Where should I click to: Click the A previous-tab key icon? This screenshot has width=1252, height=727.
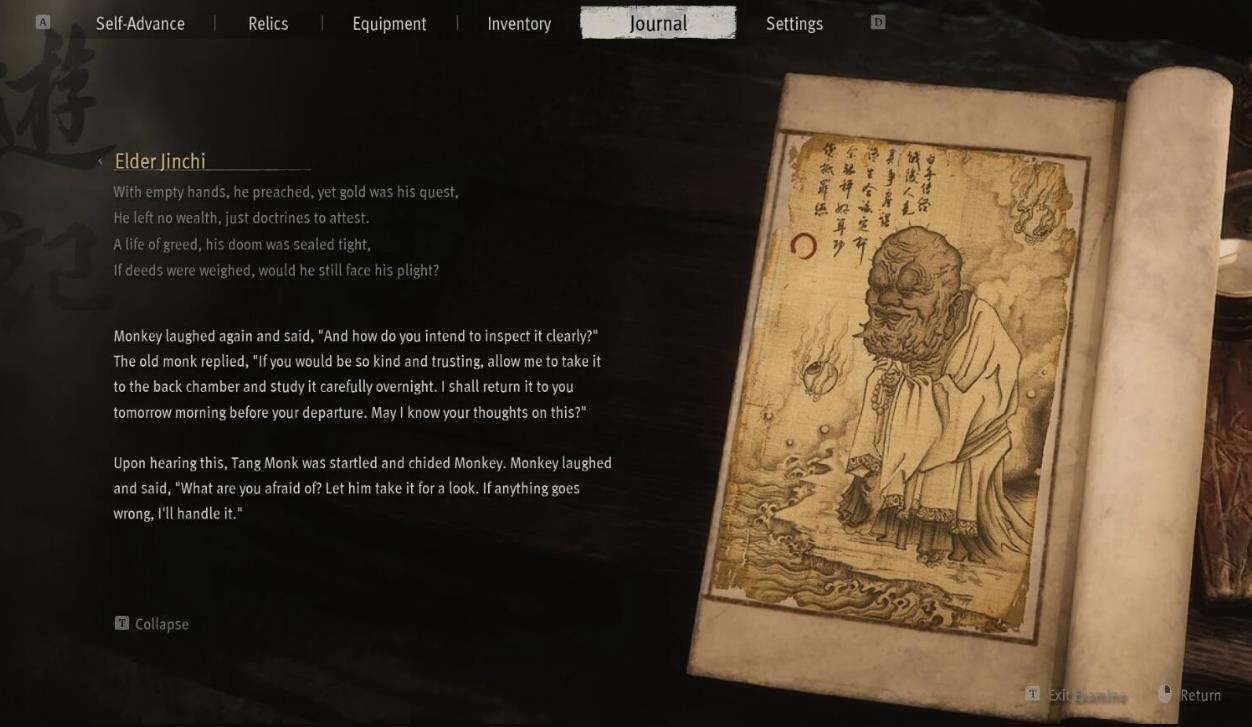pyautogui.click(x=43, y=22)
